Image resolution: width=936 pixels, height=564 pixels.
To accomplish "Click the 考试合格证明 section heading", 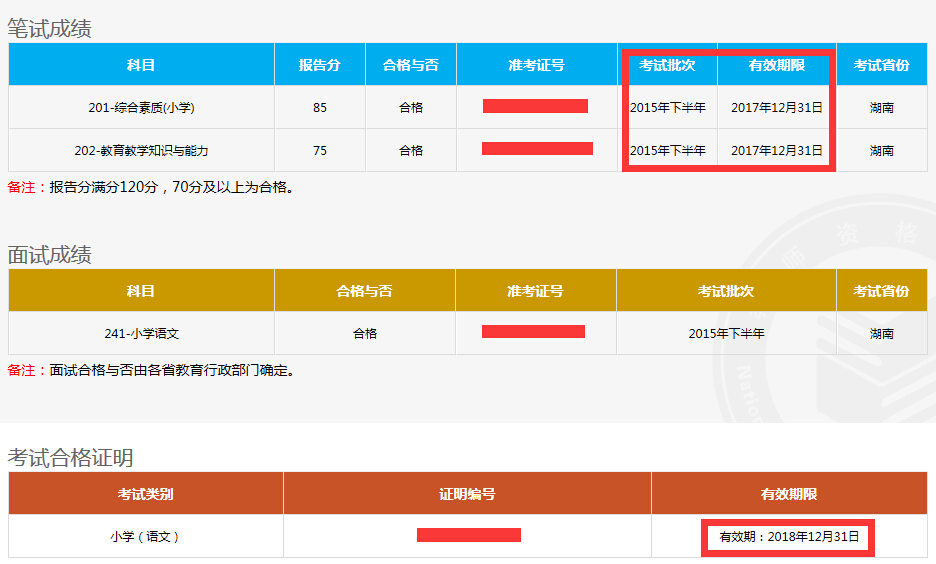I will (70, 458).
